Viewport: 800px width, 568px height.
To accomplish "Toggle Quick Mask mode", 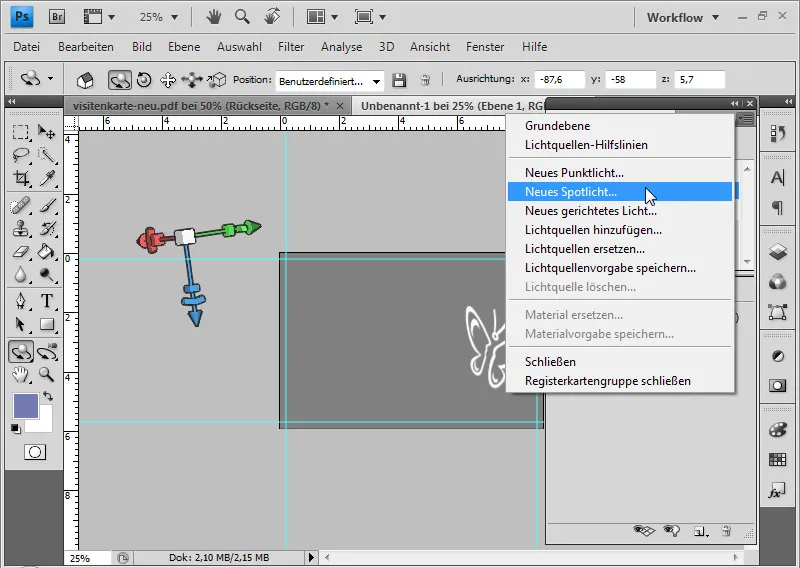I will pos(35,452).
